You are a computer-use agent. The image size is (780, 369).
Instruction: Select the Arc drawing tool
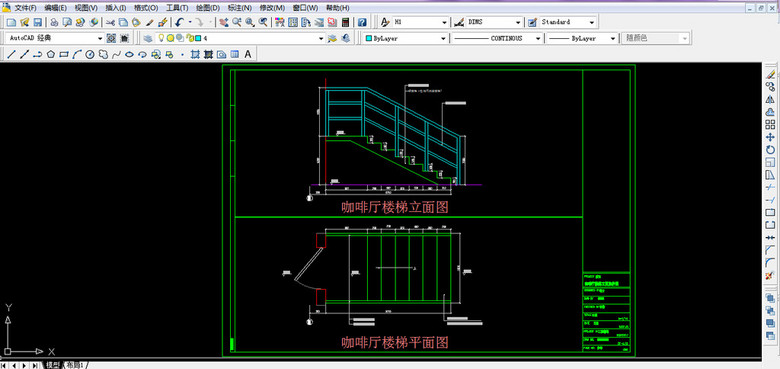[77, 54]
